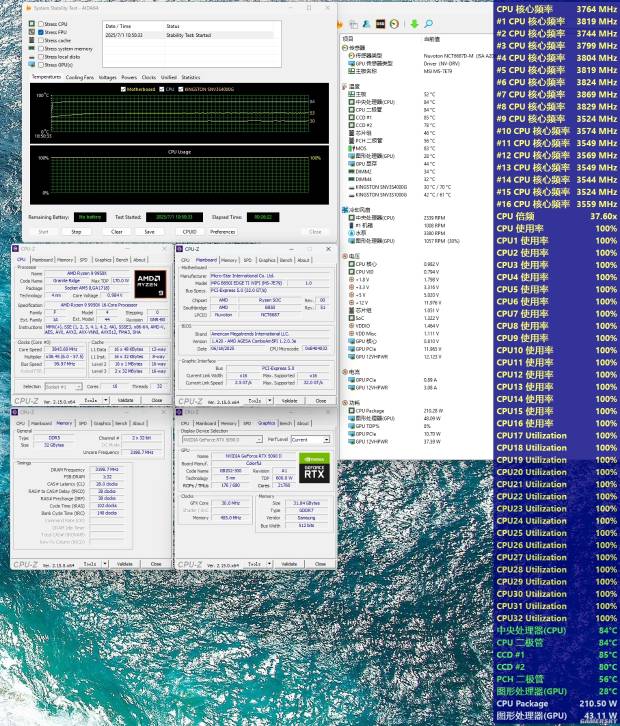Click the icon beside Stress FPU
620x726 pixels.
pos(31,32)
